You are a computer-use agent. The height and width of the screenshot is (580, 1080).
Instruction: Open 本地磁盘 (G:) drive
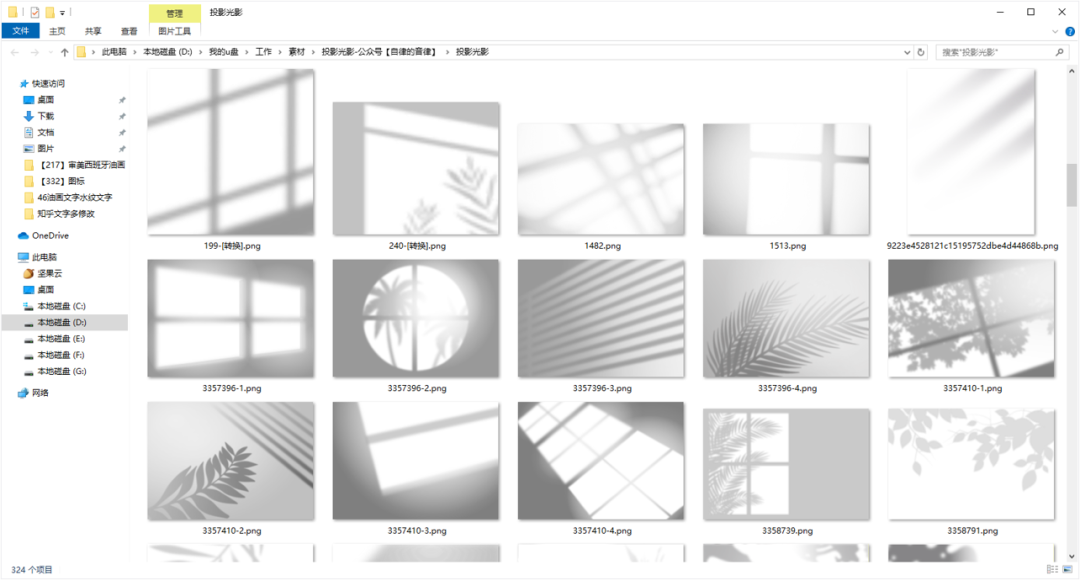pos(61,371)
